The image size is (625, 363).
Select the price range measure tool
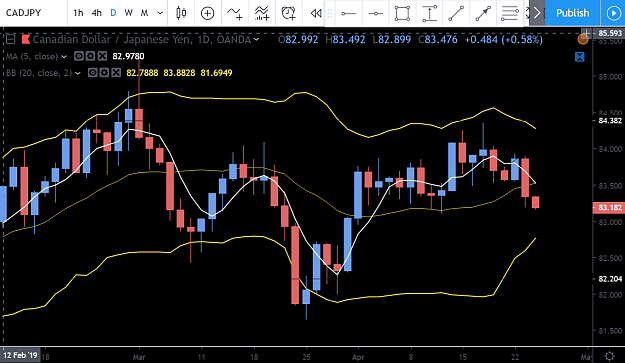click(x=429, y=14)
